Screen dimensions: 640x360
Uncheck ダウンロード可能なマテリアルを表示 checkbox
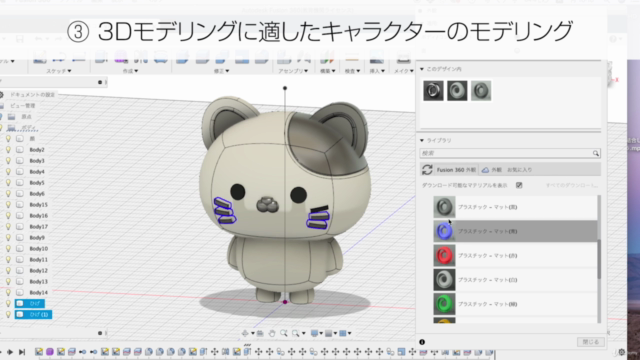point(519,185)
